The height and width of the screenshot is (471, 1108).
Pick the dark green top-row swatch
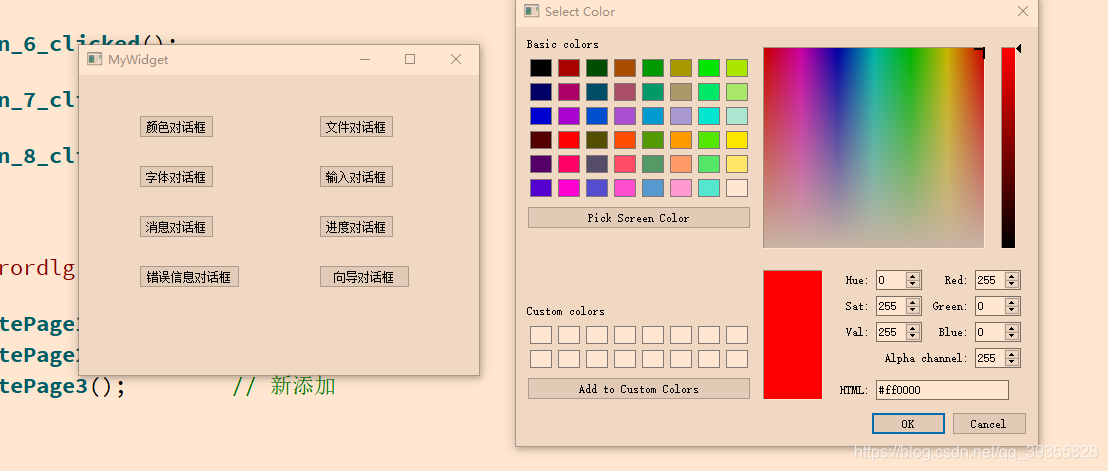[x=596, y=68]
